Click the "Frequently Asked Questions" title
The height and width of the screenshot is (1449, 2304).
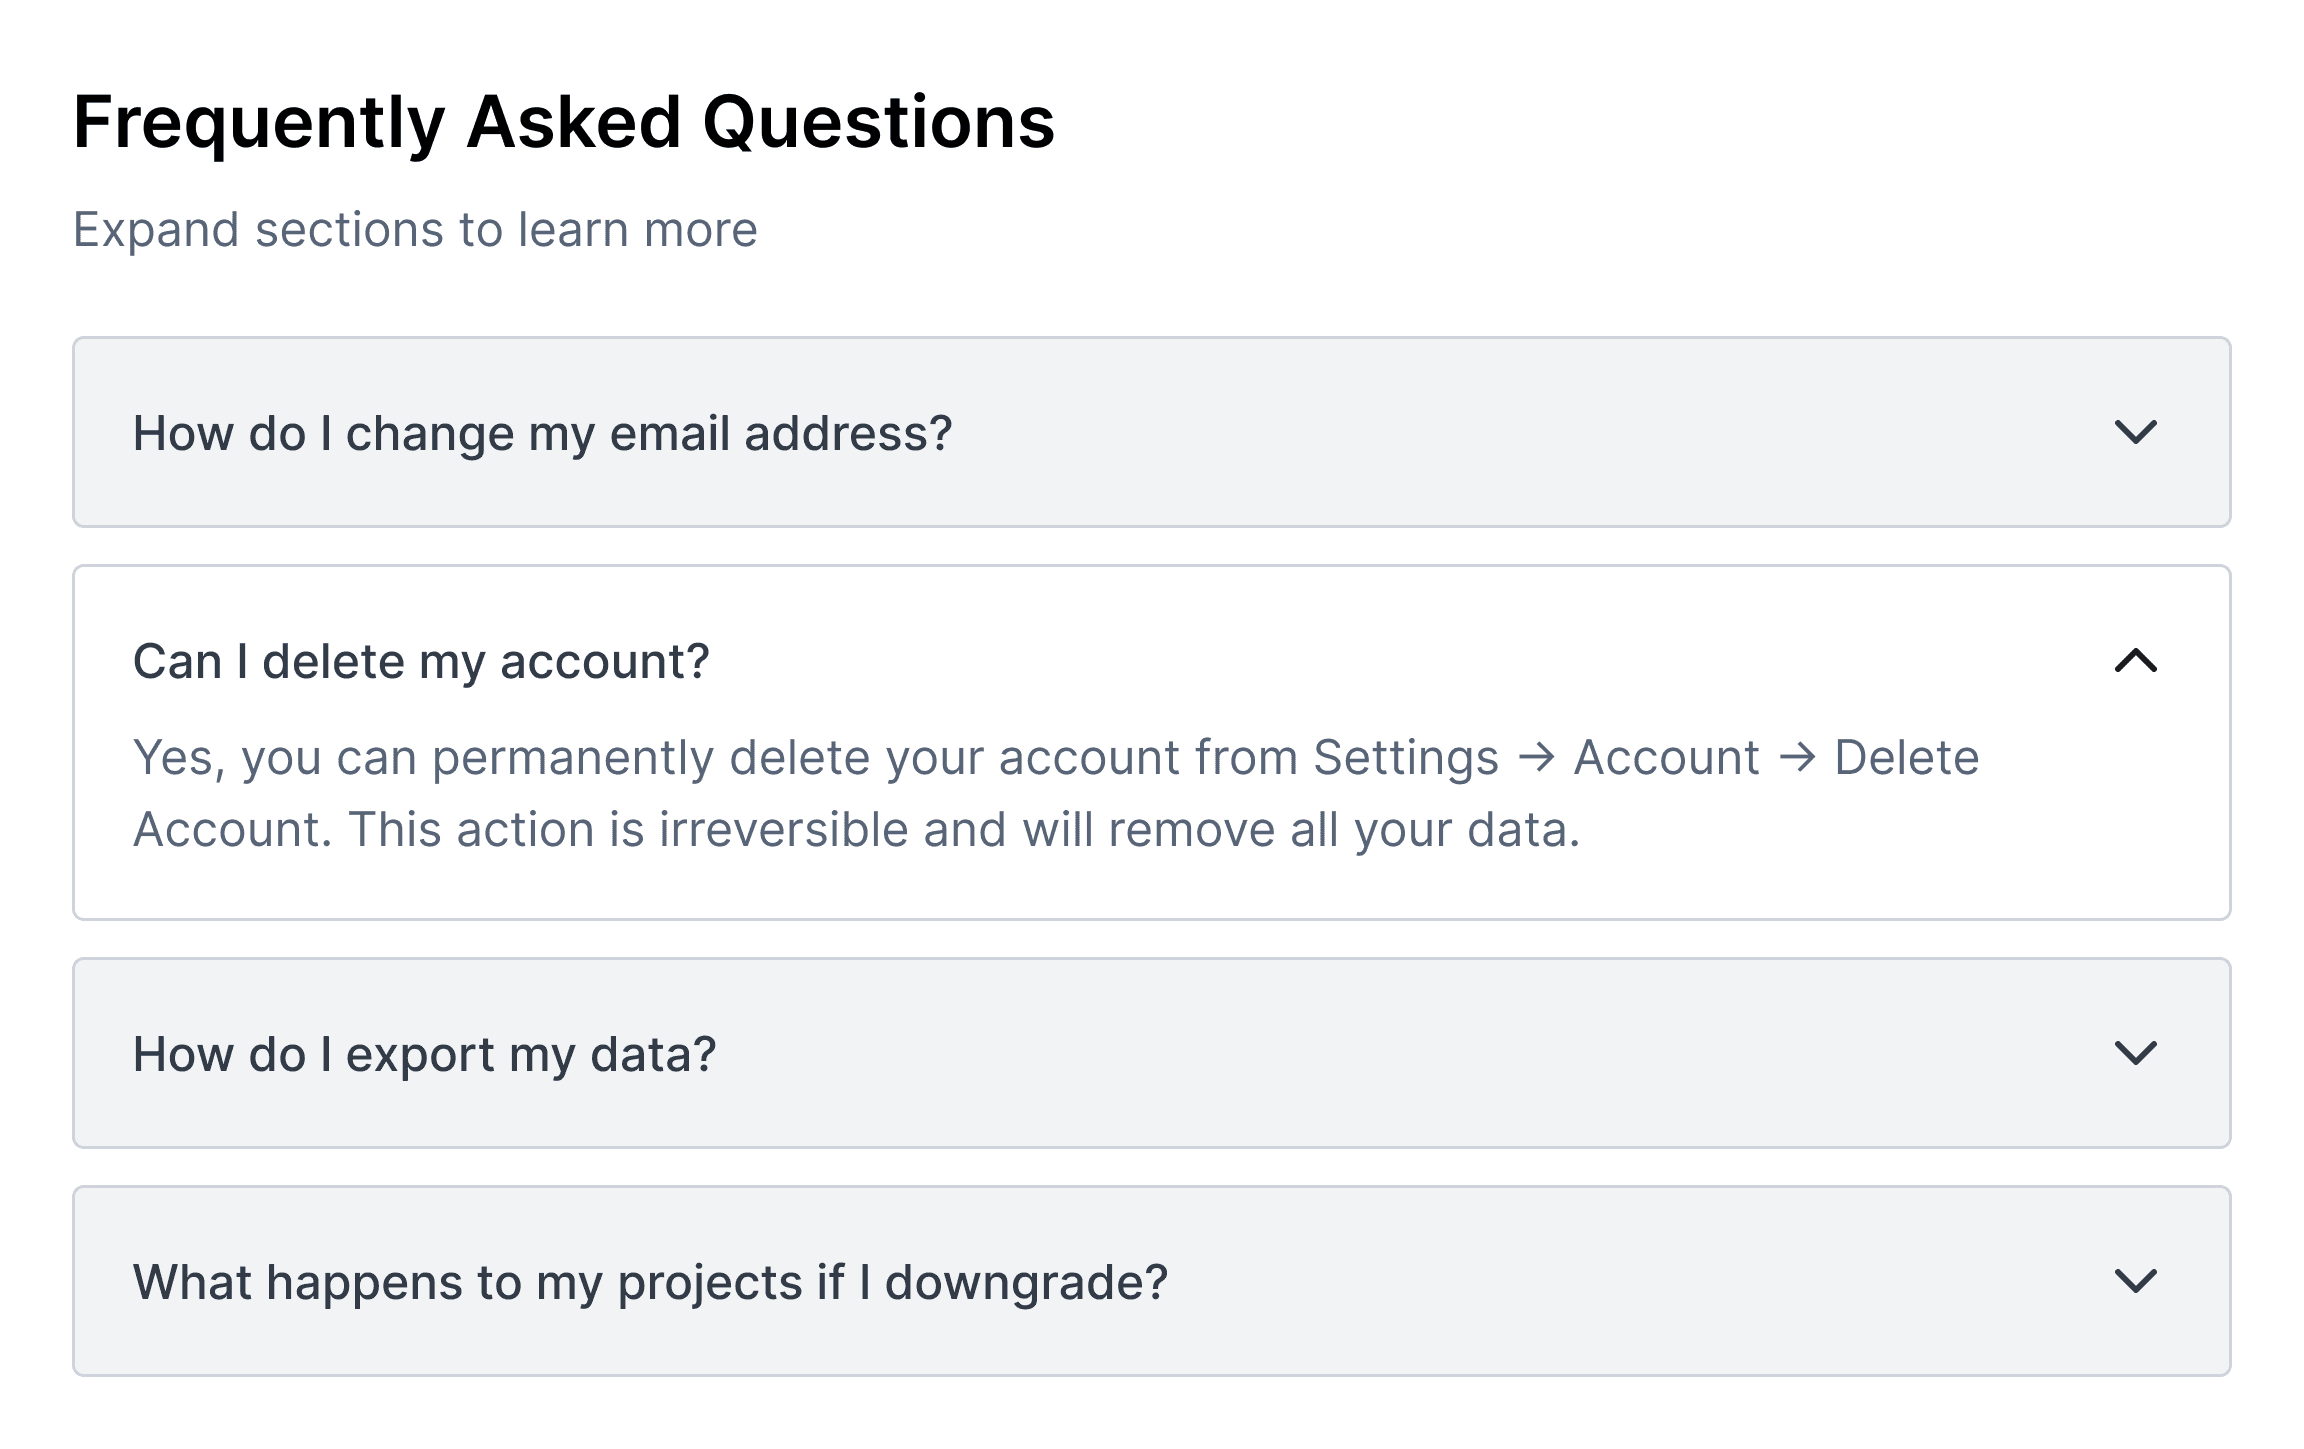pyautogui.click(x=564, y=123)
